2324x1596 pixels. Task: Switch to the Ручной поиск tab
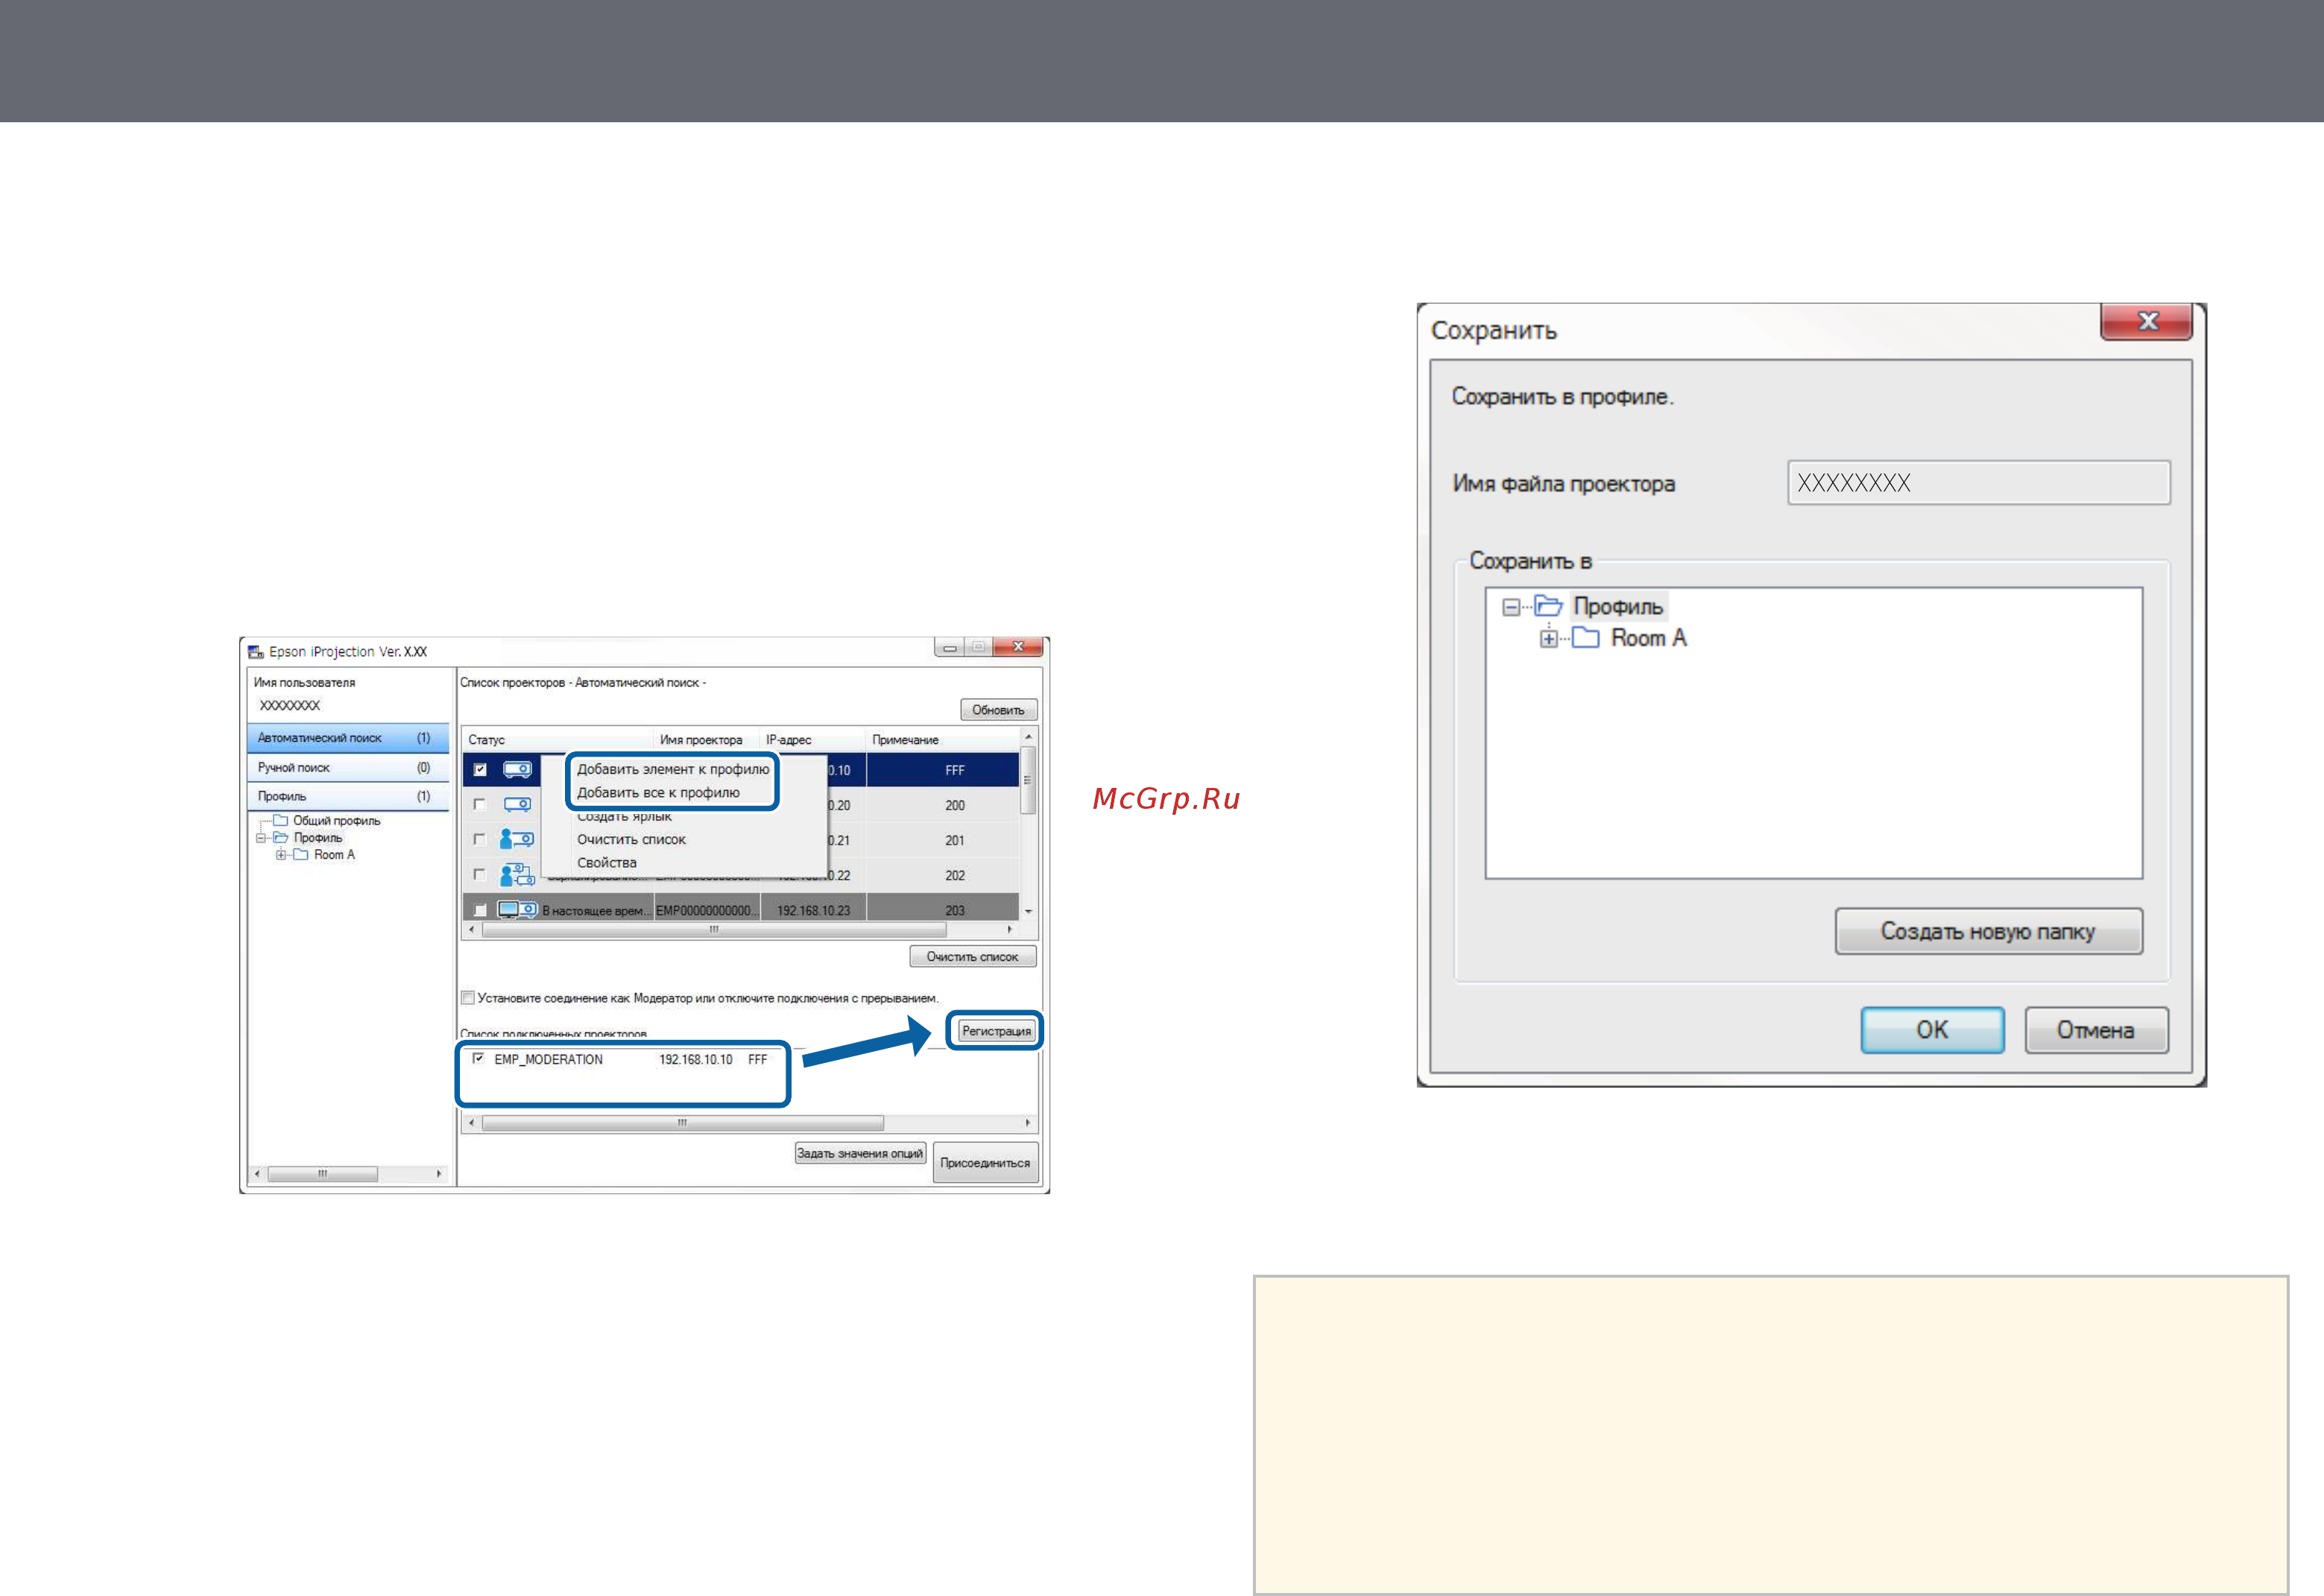(347, 767)
